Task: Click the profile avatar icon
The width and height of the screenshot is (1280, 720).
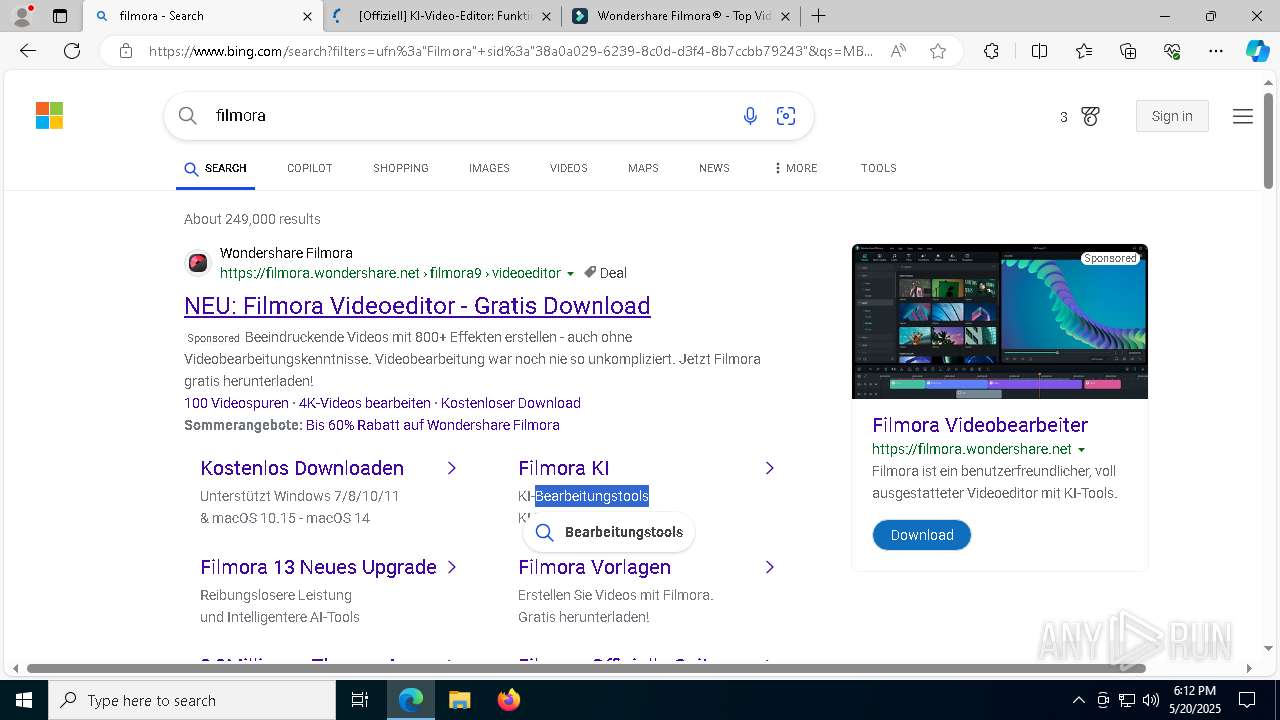Action: (22, 16)
